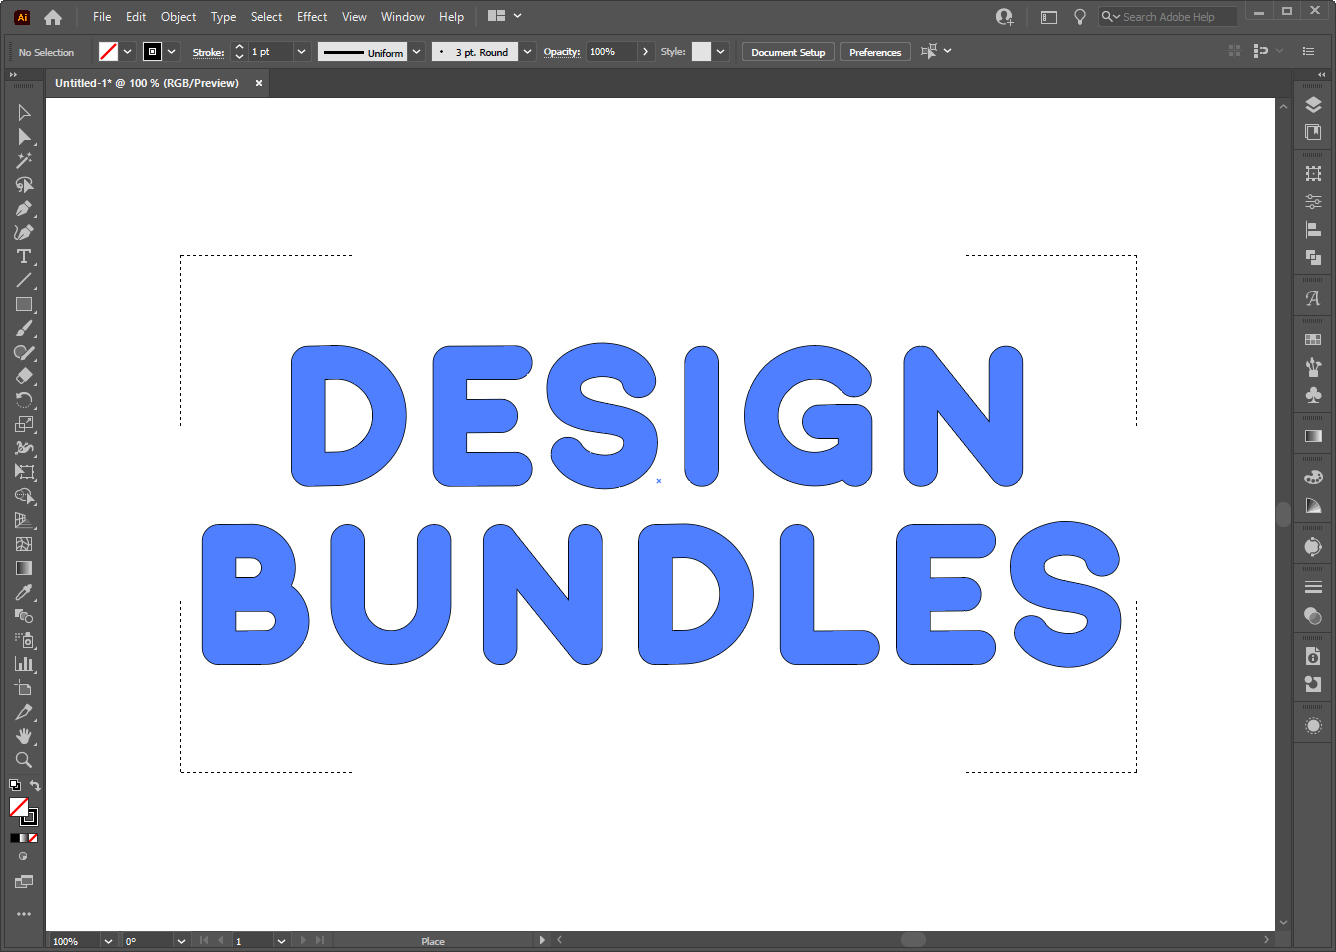
Task: Select the Eyedropper tool
Action: [x=24, y=593]
